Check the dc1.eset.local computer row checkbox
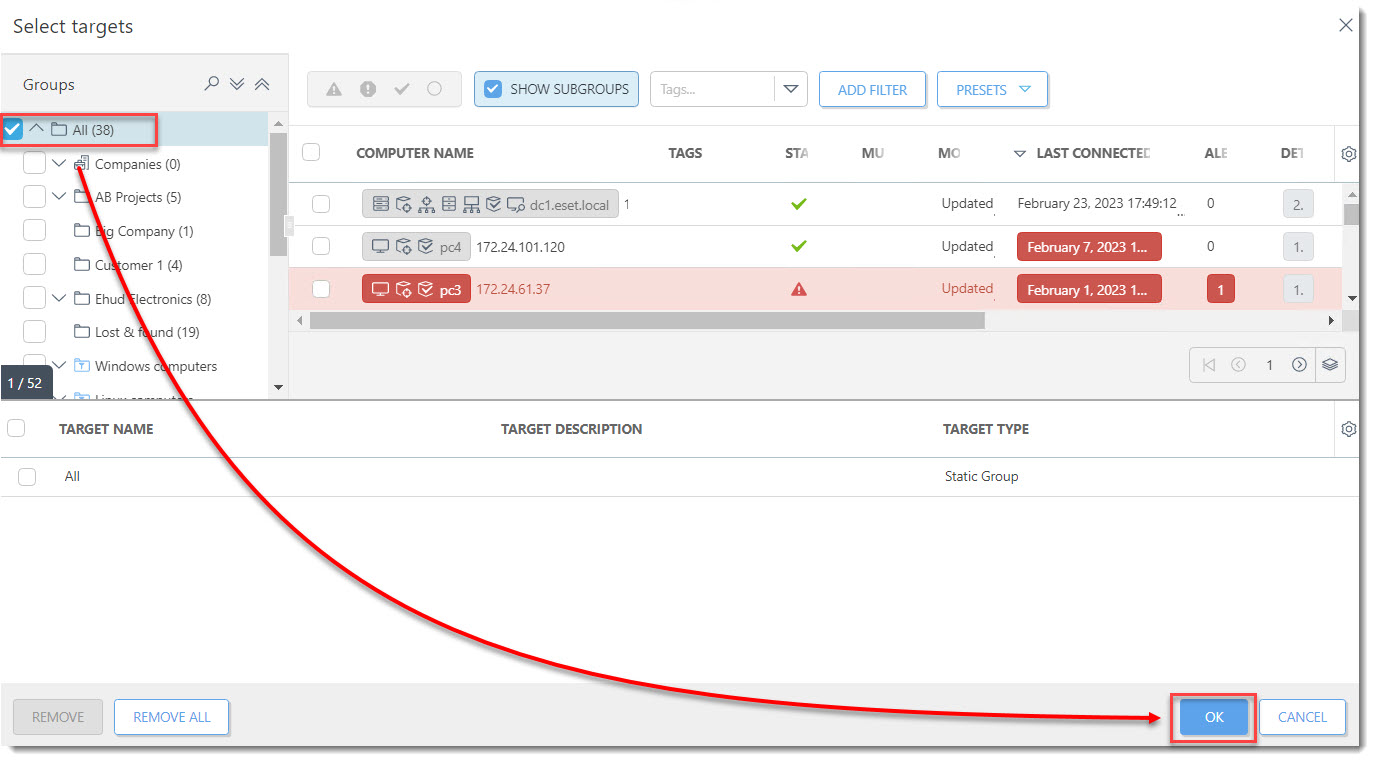Image resolution: width=1374 pixels, height=761 pixels. pyautogui.click(x=321, y=204)
